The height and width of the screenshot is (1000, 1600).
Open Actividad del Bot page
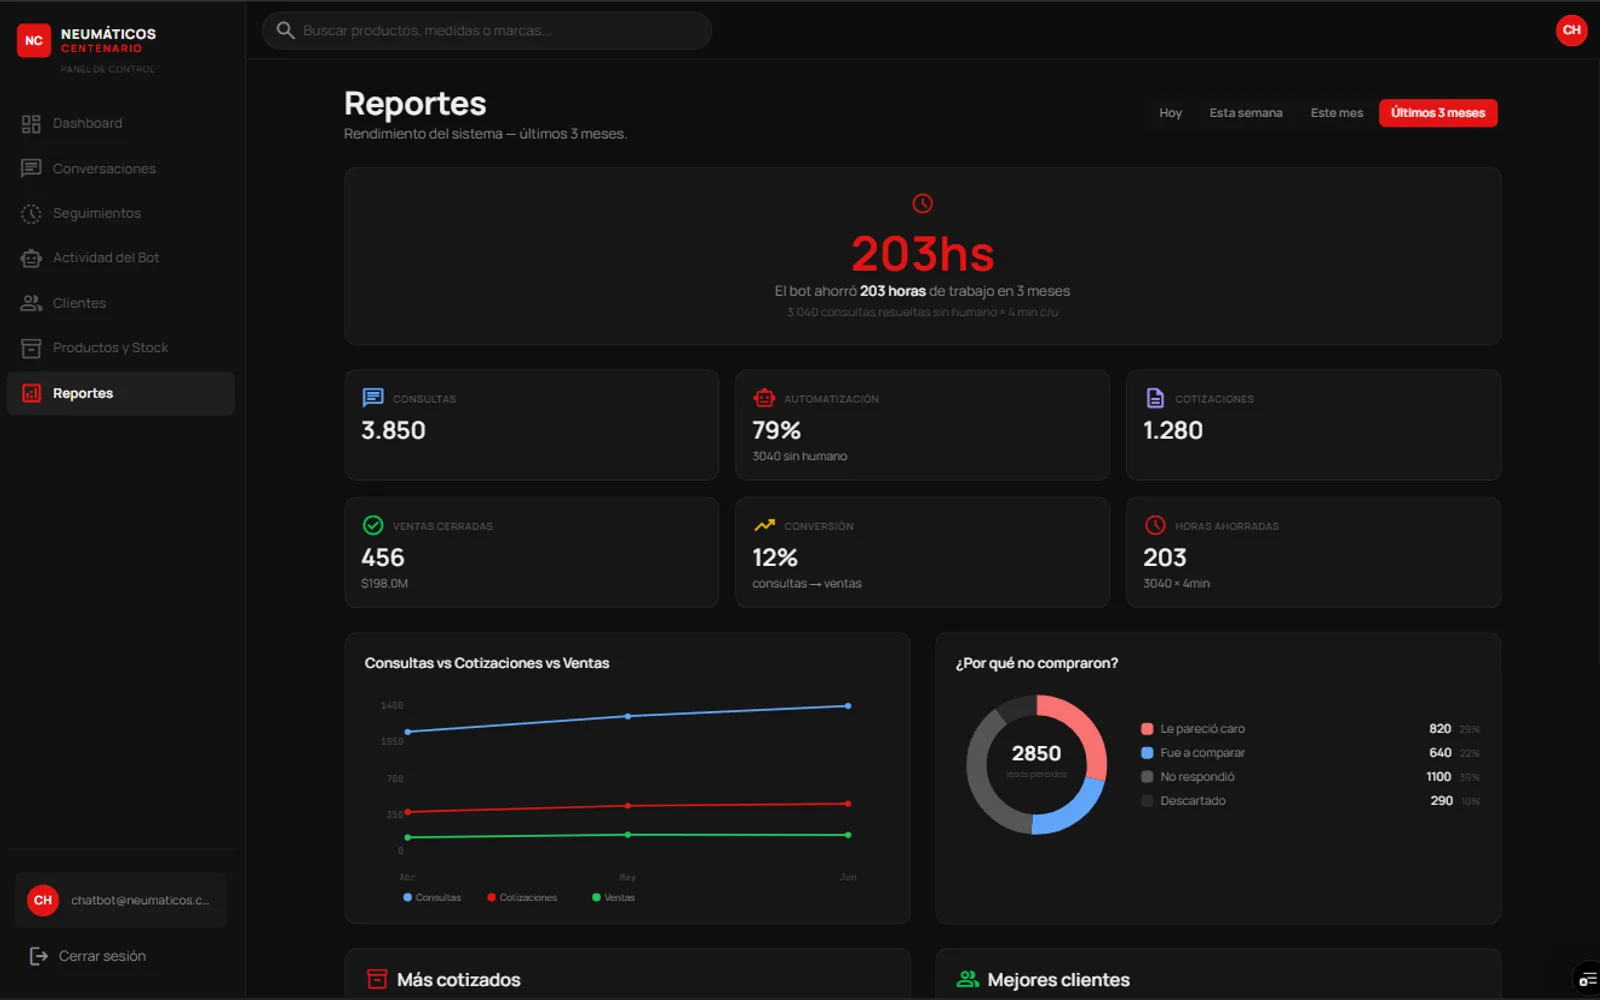click(120, 258)
